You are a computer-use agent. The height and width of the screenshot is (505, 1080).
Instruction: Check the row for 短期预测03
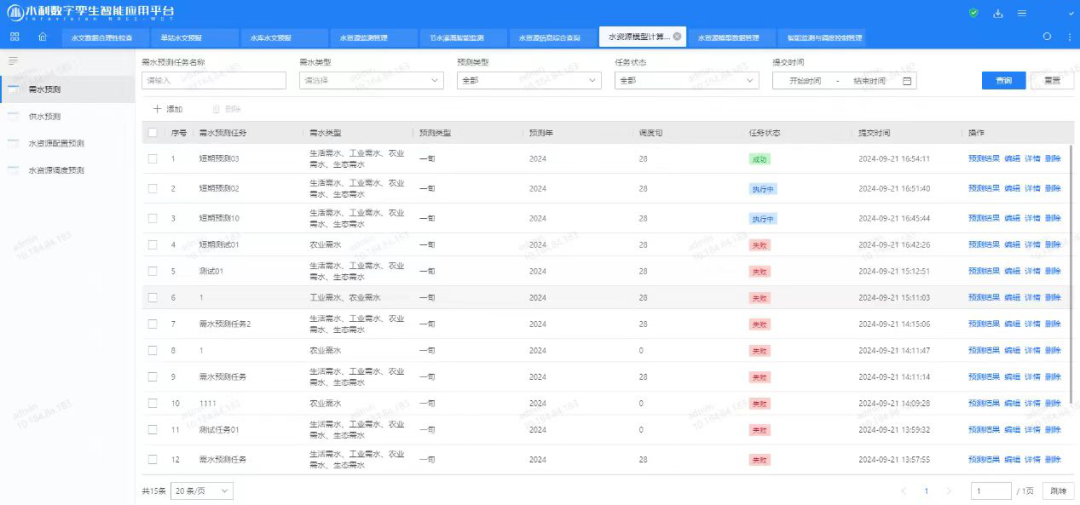tap(153, 158)
